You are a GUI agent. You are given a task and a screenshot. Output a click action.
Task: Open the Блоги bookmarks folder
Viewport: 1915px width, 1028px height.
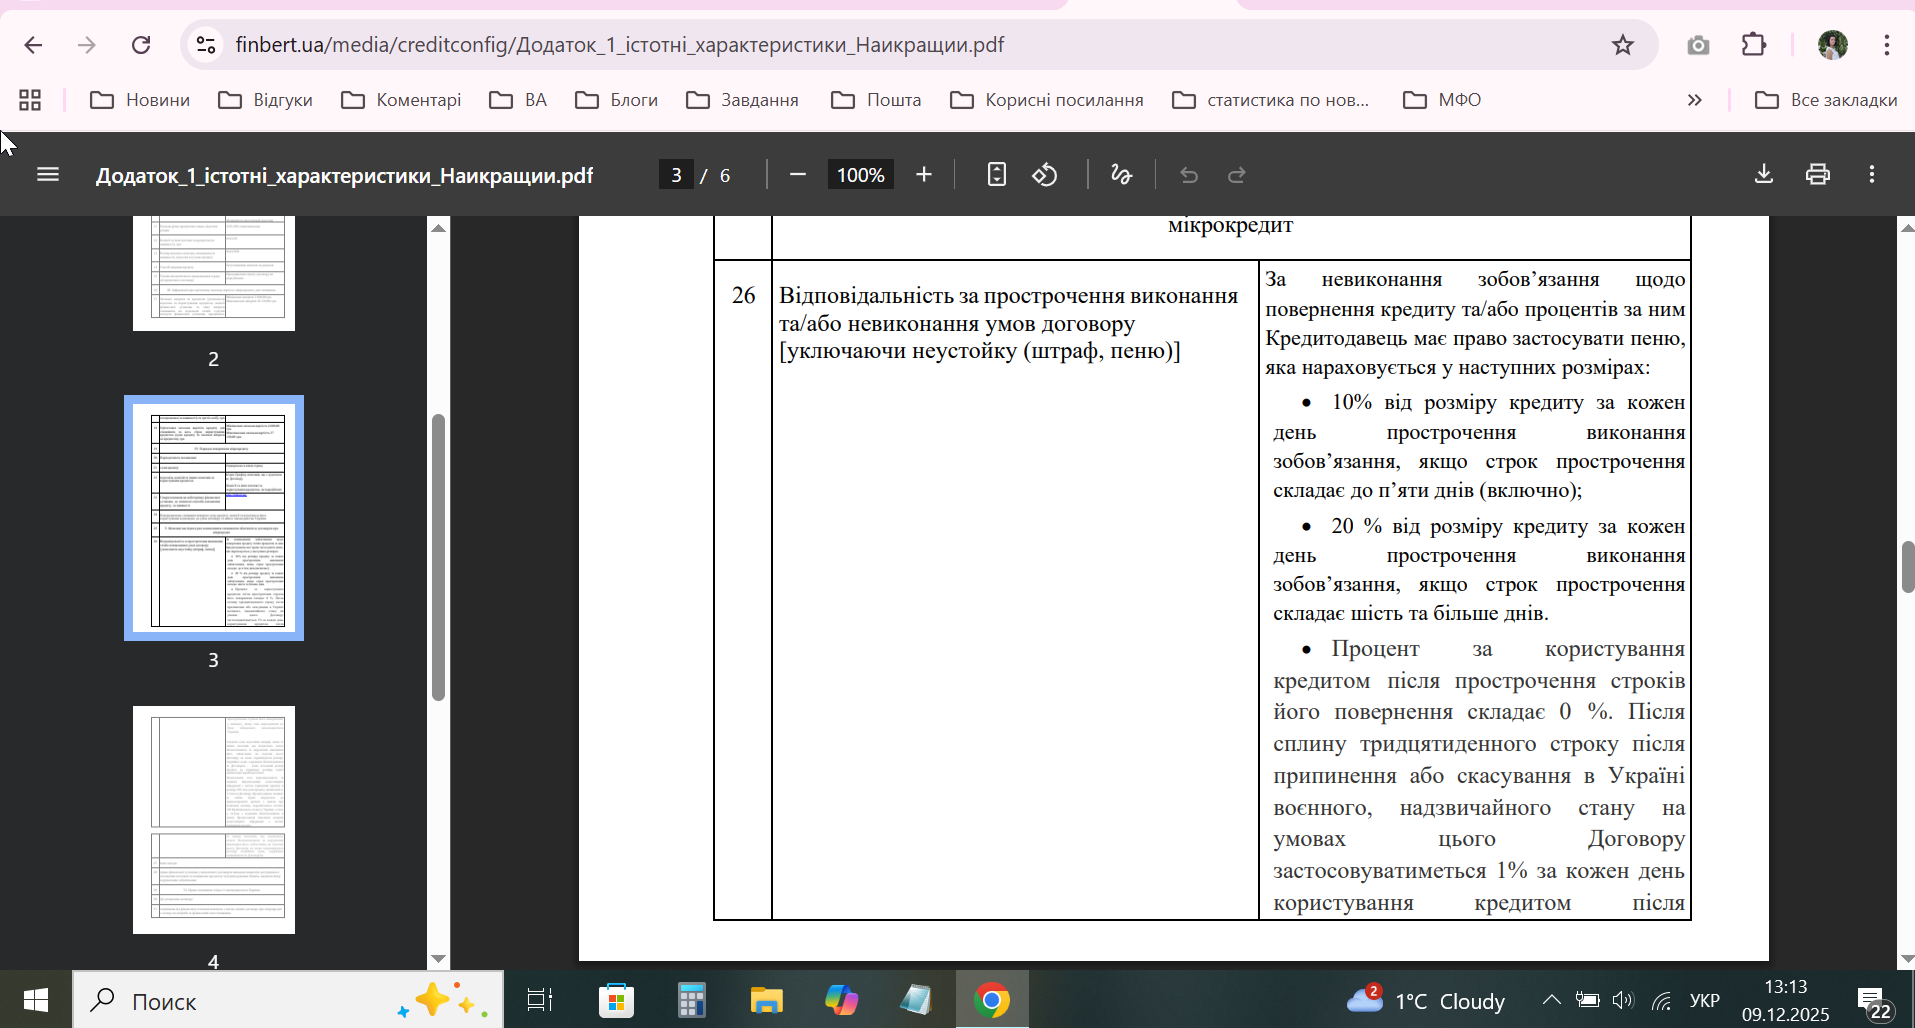pos(617,100)
